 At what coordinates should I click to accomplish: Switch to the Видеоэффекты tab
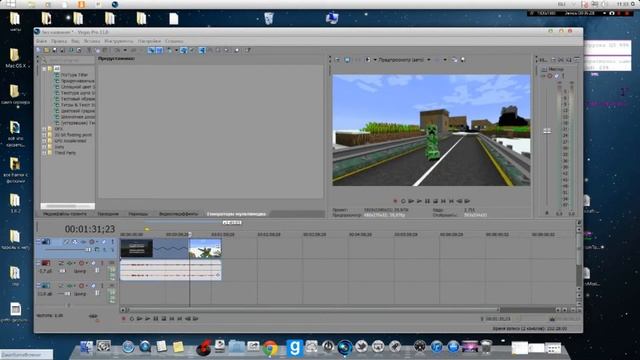tap(178, 214)
